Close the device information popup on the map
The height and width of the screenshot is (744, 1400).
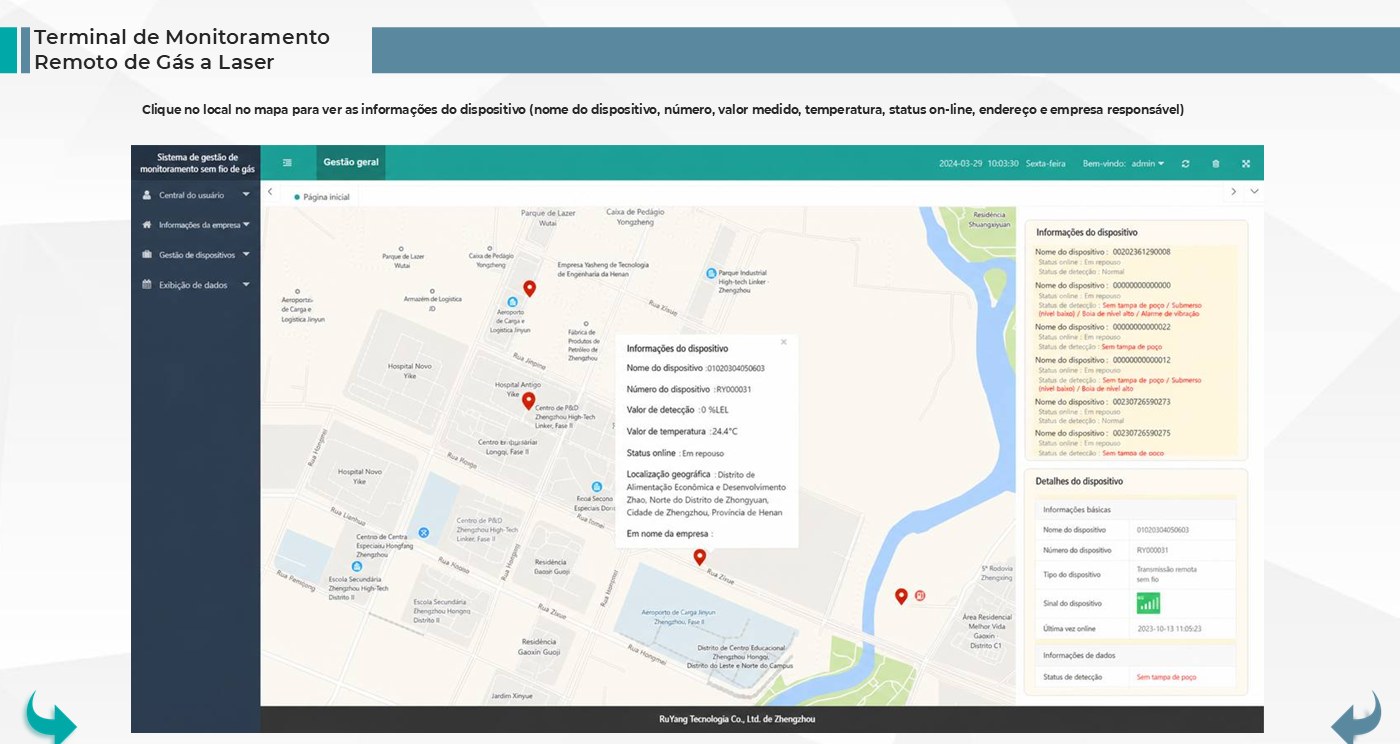coord(783,342)
